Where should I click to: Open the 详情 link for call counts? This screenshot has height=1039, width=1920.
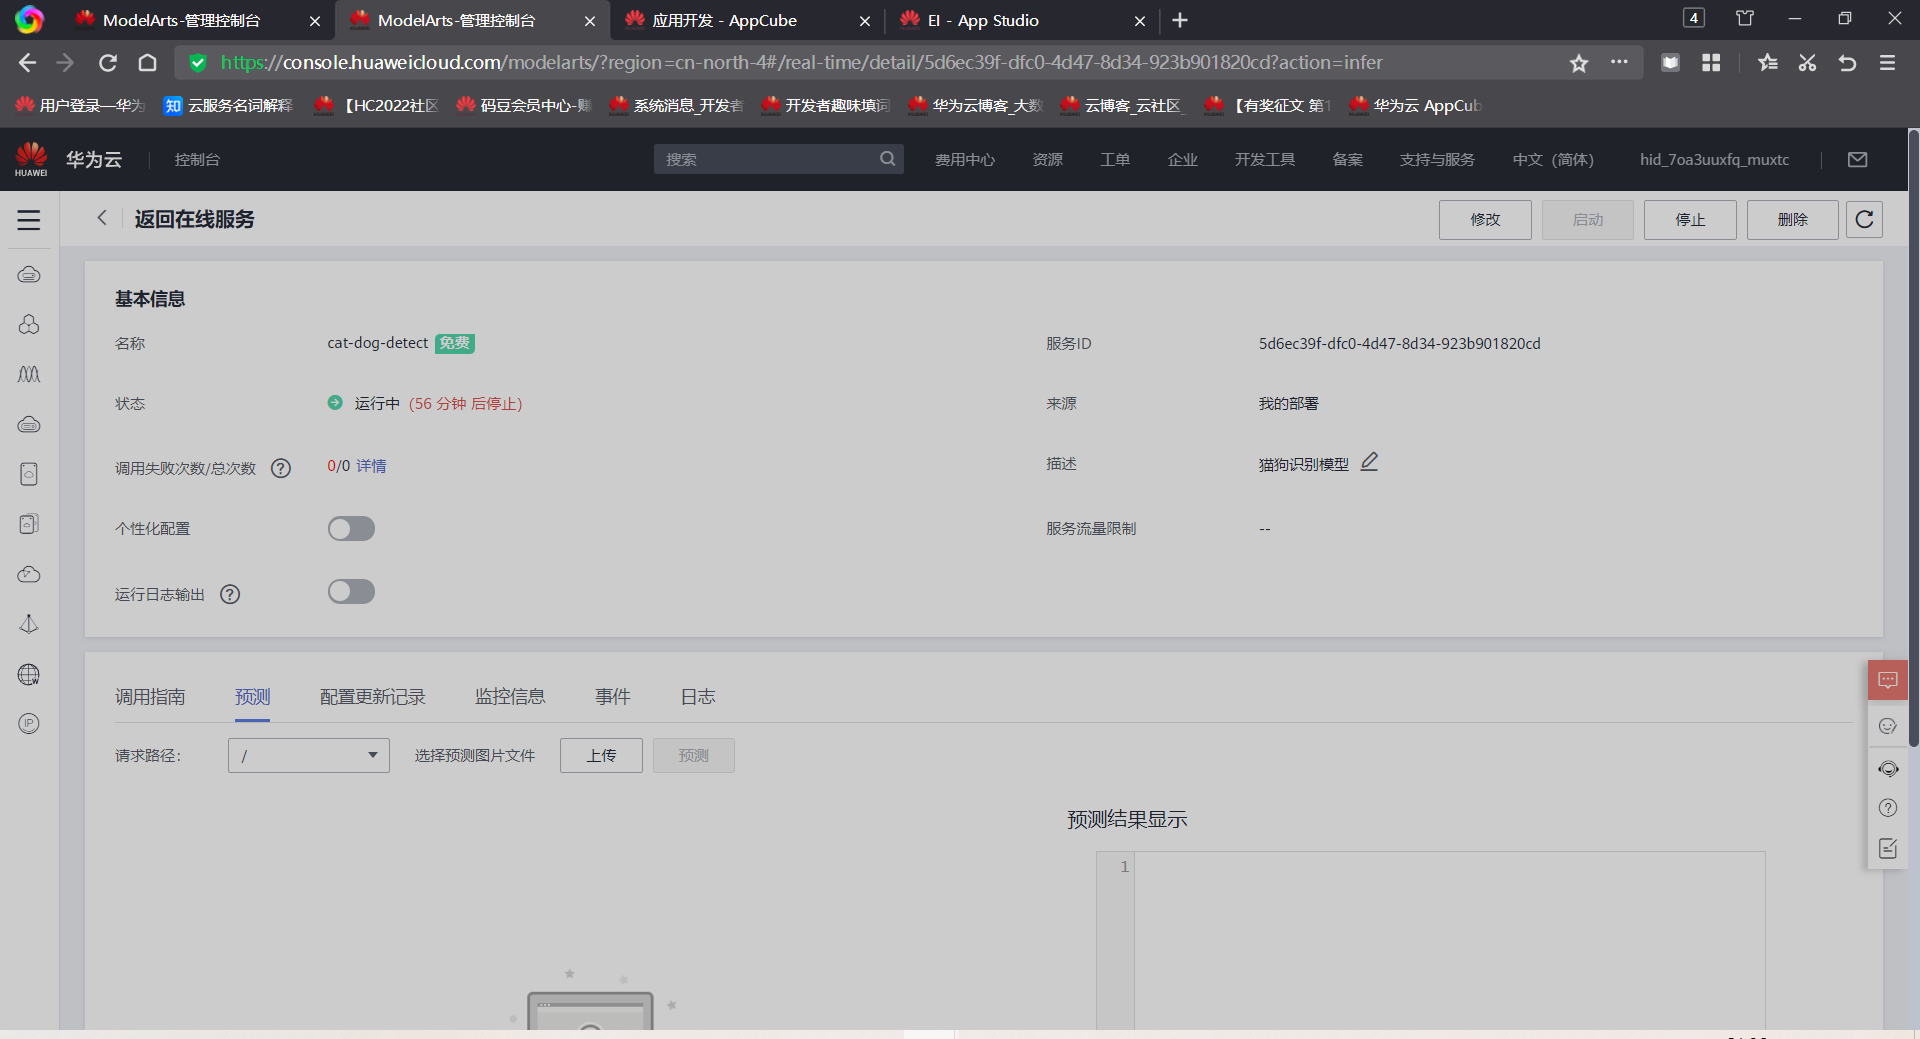[371, 466]
